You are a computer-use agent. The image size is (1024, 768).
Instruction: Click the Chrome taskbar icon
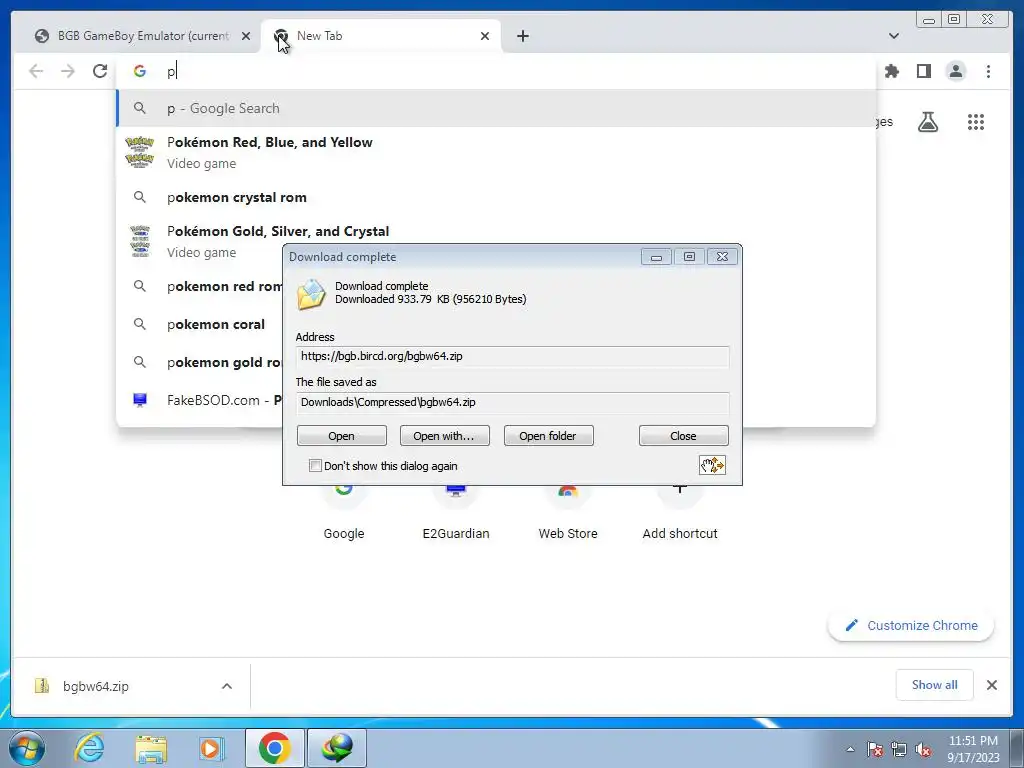pyautogui.click(x=274, y=748)
